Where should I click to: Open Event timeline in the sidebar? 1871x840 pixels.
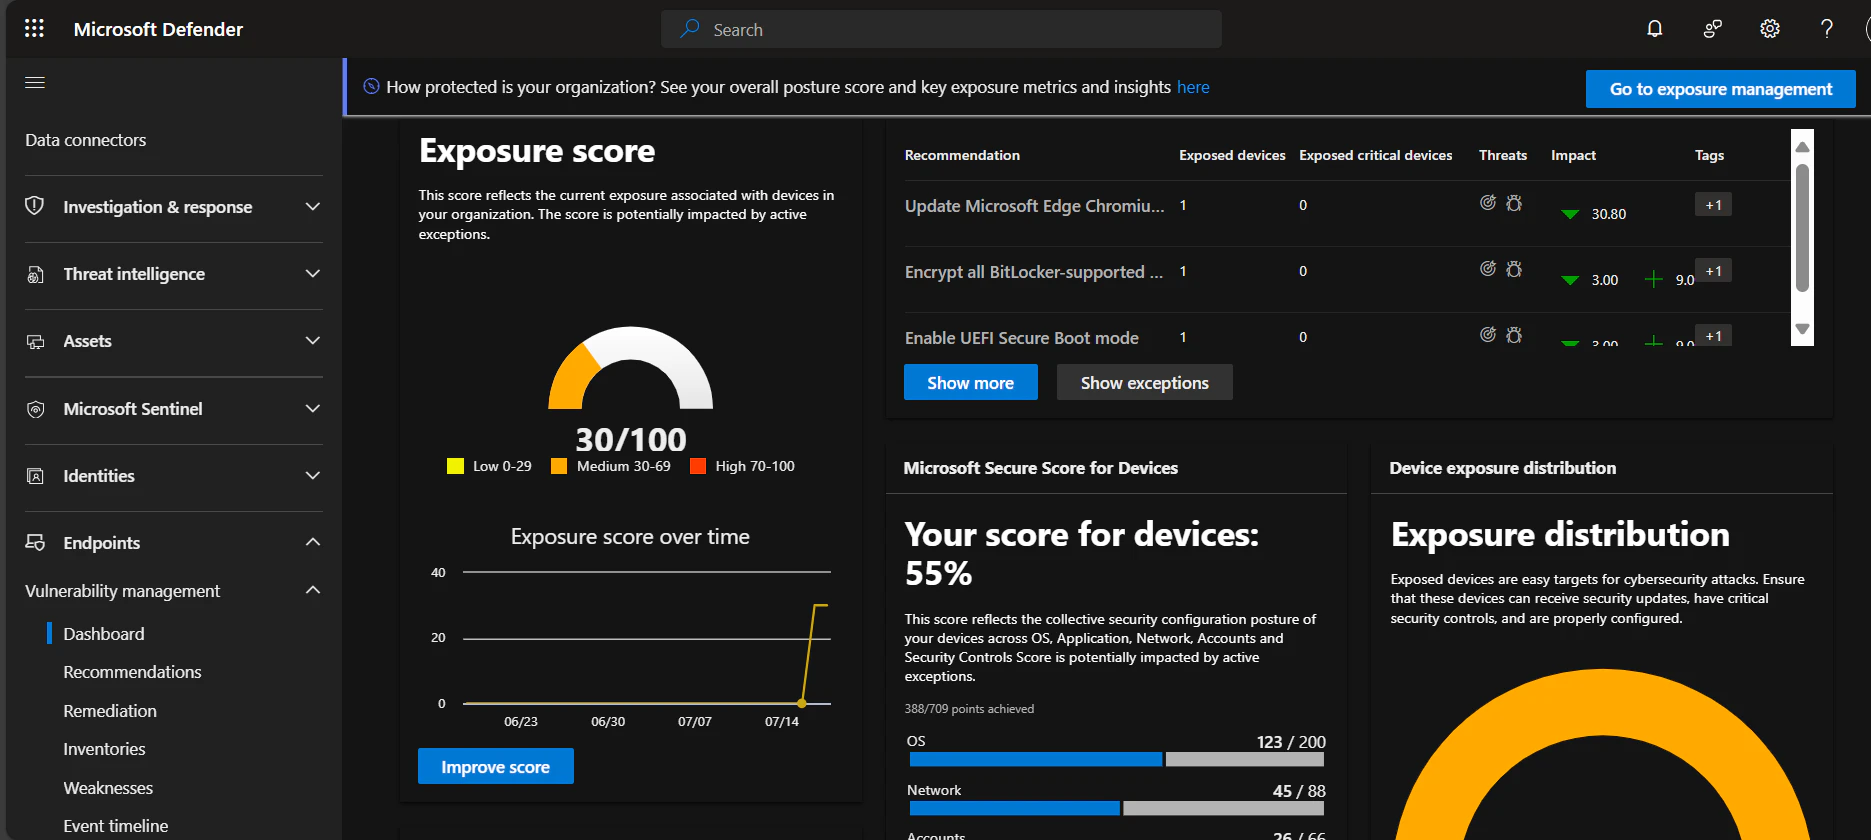116,826
